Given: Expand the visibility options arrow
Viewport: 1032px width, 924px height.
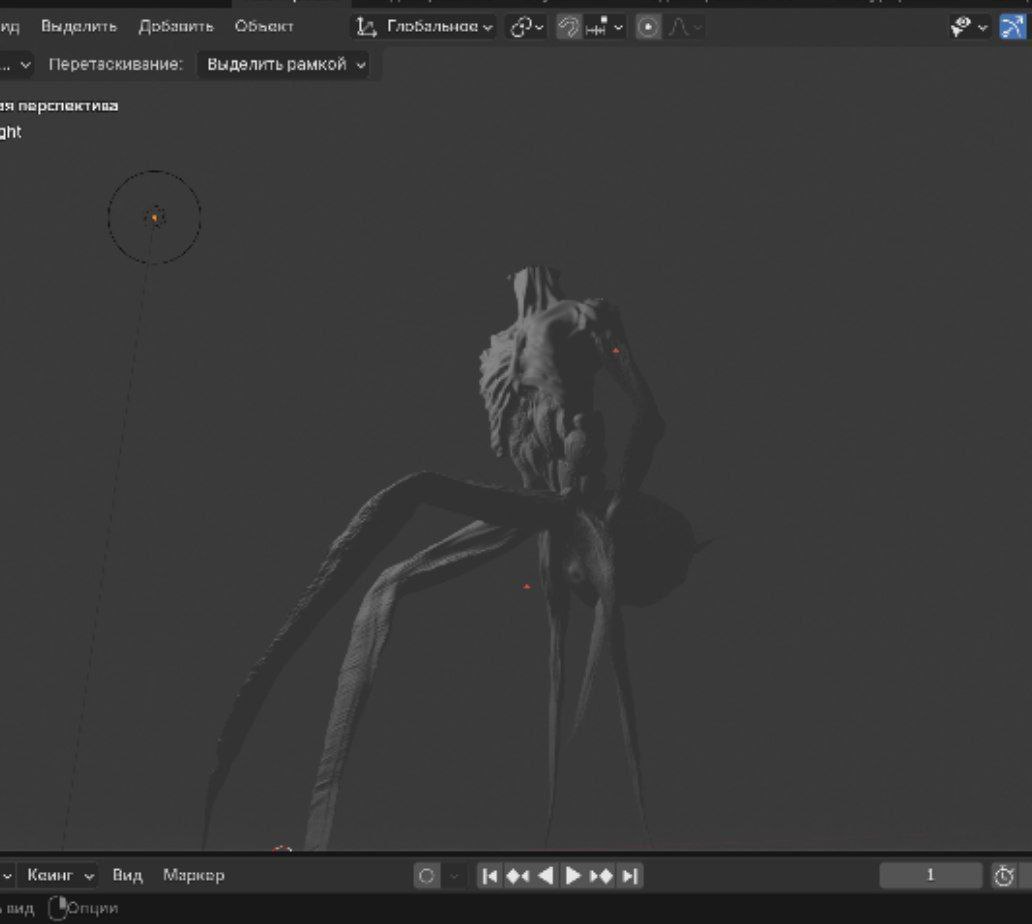Looking at the screenshot, I should pos(983,28).
